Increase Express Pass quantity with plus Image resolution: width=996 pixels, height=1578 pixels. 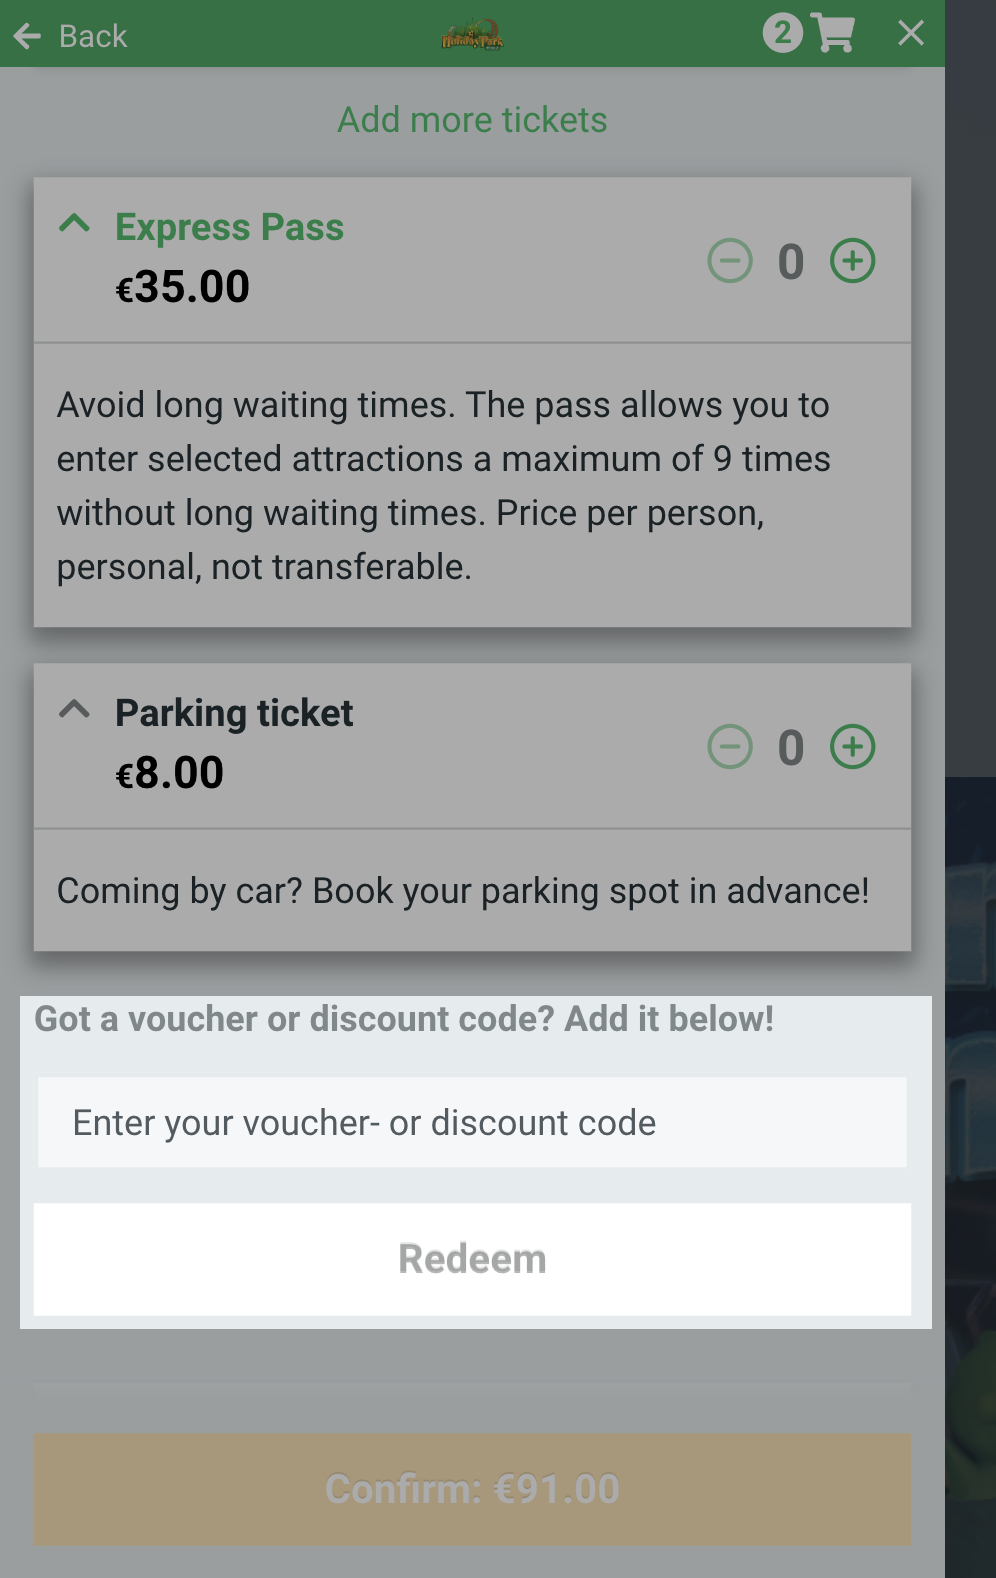pyautogui.click(x=853, y=261)
